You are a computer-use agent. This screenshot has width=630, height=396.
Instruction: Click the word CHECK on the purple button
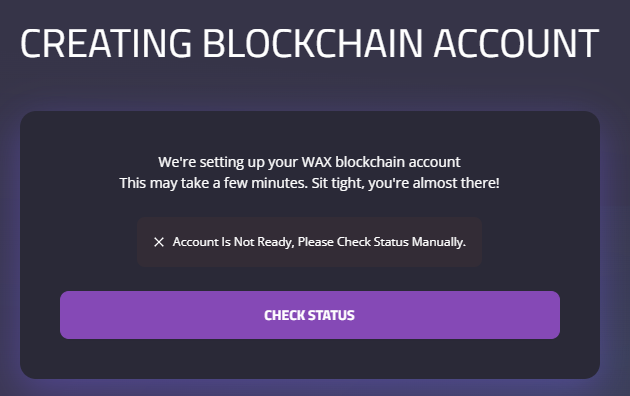click(x=285, y=315)
